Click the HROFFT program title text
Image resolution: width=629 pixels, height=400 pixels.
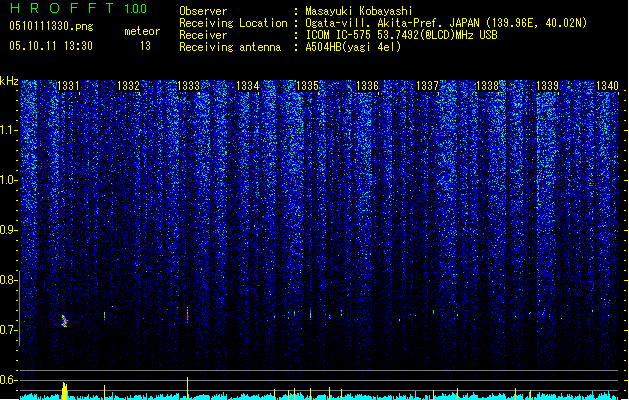point(61,8)
